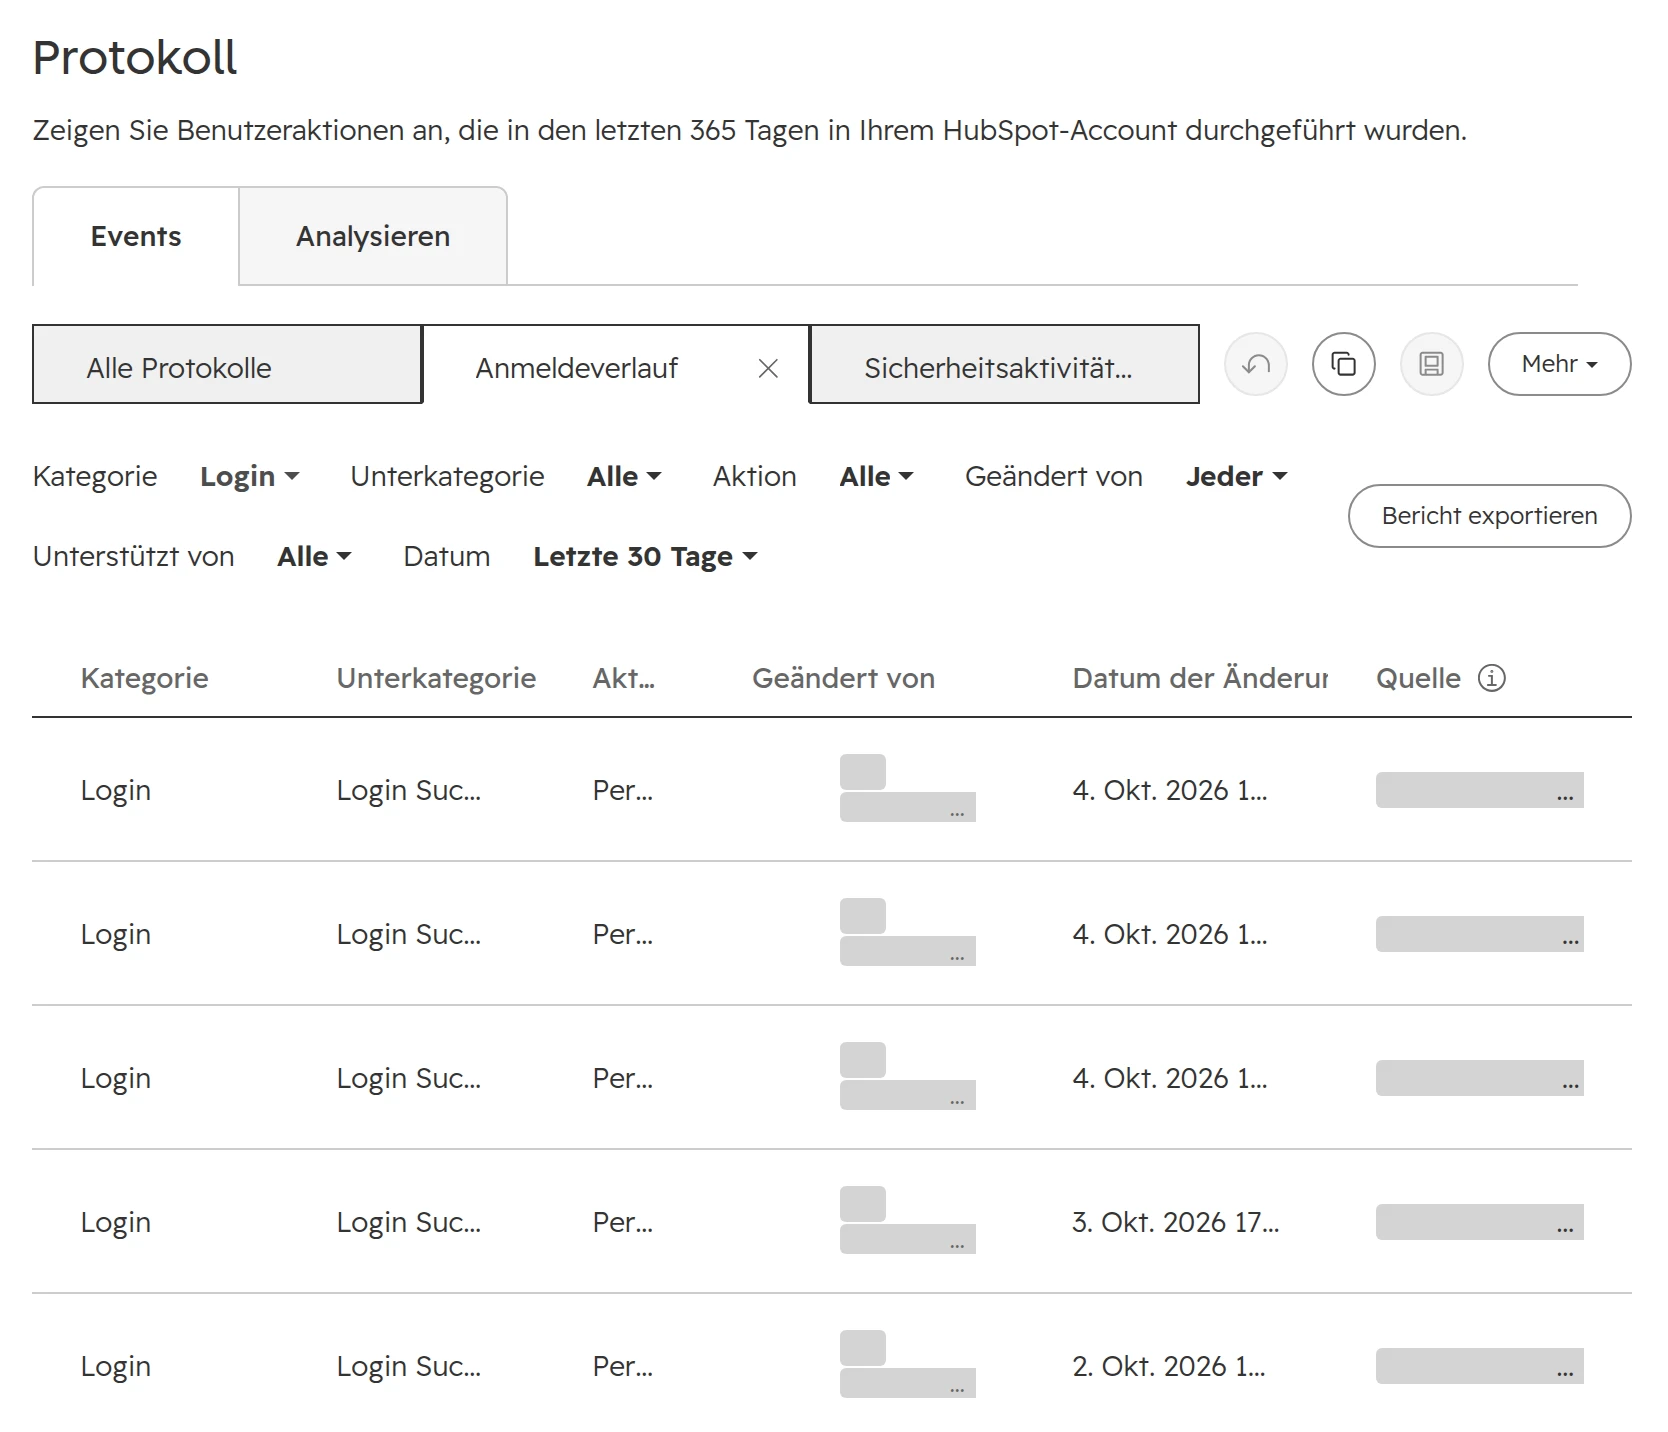This screenshot has width=1668, height=1432.
Task: Click Bericht exportieren button
Action: tap(1489, 516)
